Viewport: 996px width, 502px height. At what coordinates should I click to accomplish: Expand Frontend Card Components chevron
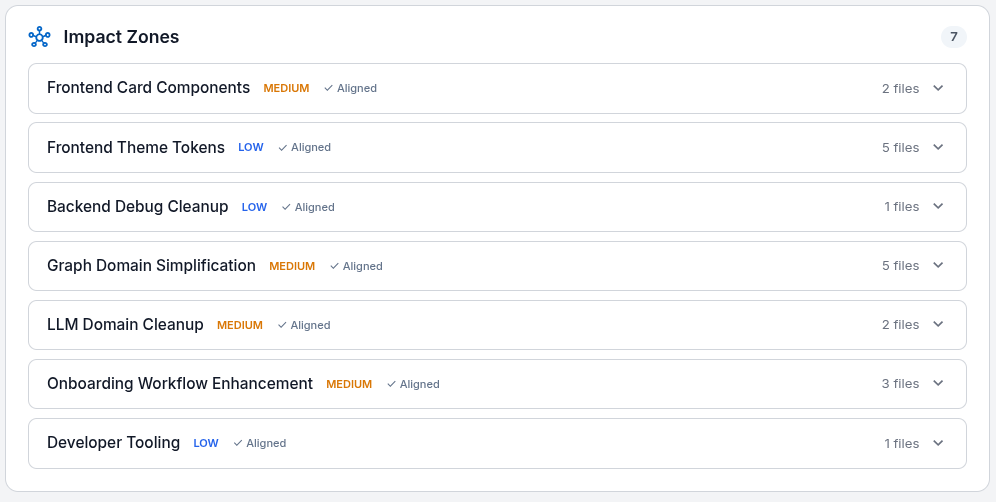[x=938, y=88]
